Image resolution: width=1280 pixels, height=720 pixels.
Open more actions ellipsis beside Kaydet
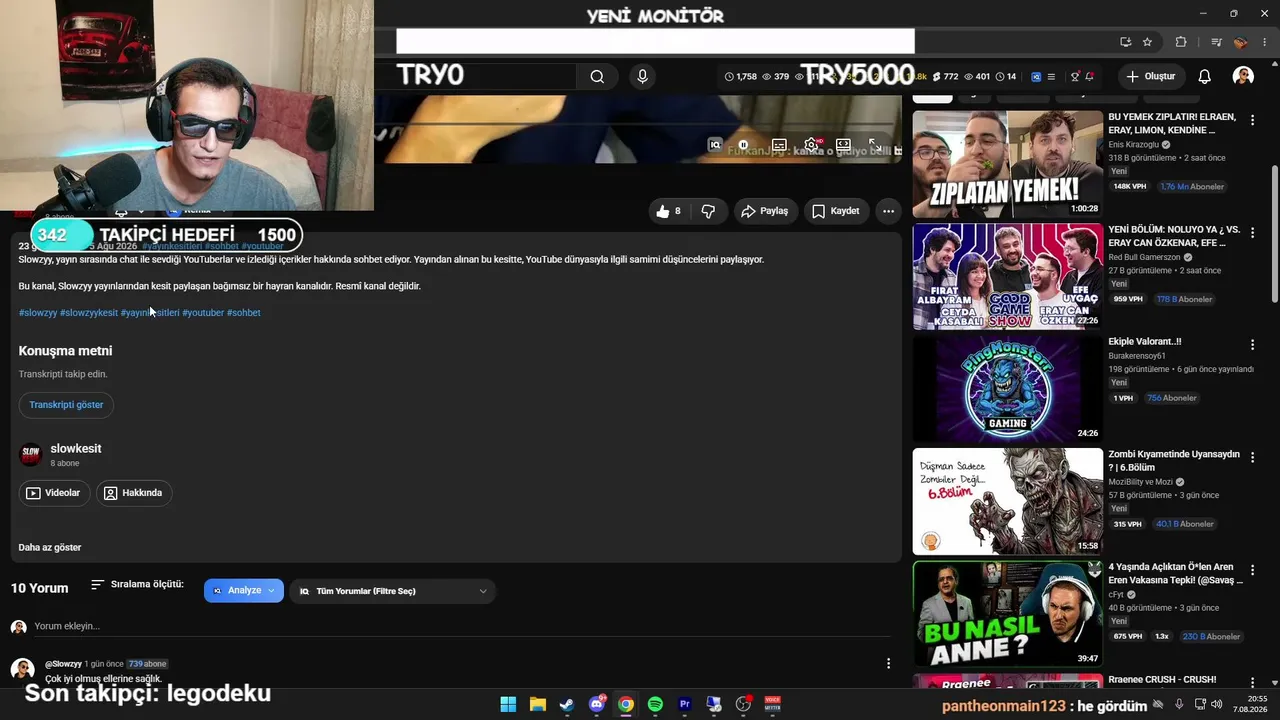888,211
